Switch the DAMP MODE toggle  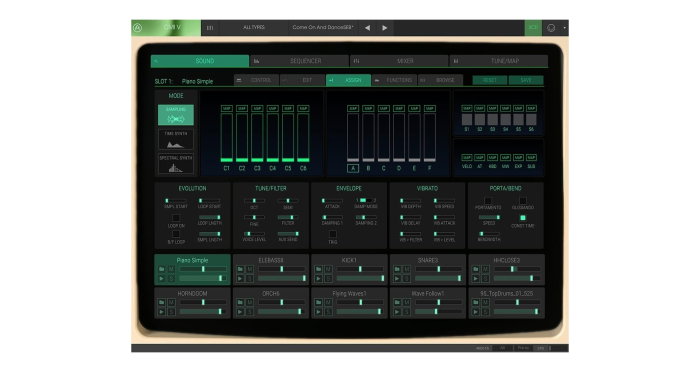pos(366,201)
